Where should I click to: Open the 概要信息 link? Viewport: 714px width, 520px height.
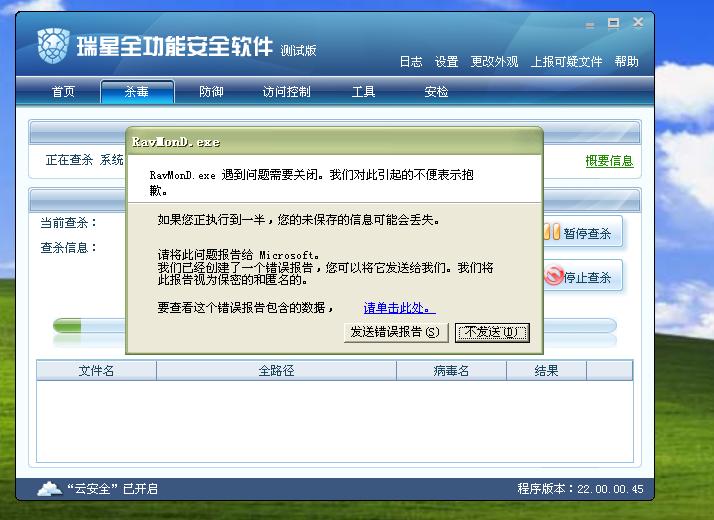click(609, 161)
